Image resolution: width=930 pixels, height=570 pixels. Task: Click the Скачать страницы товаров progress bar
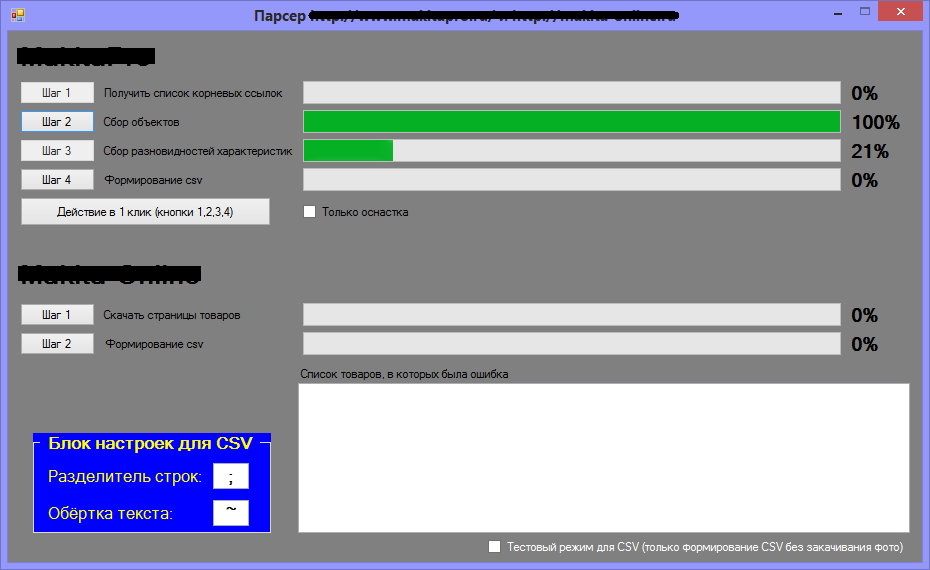[571, 315]
